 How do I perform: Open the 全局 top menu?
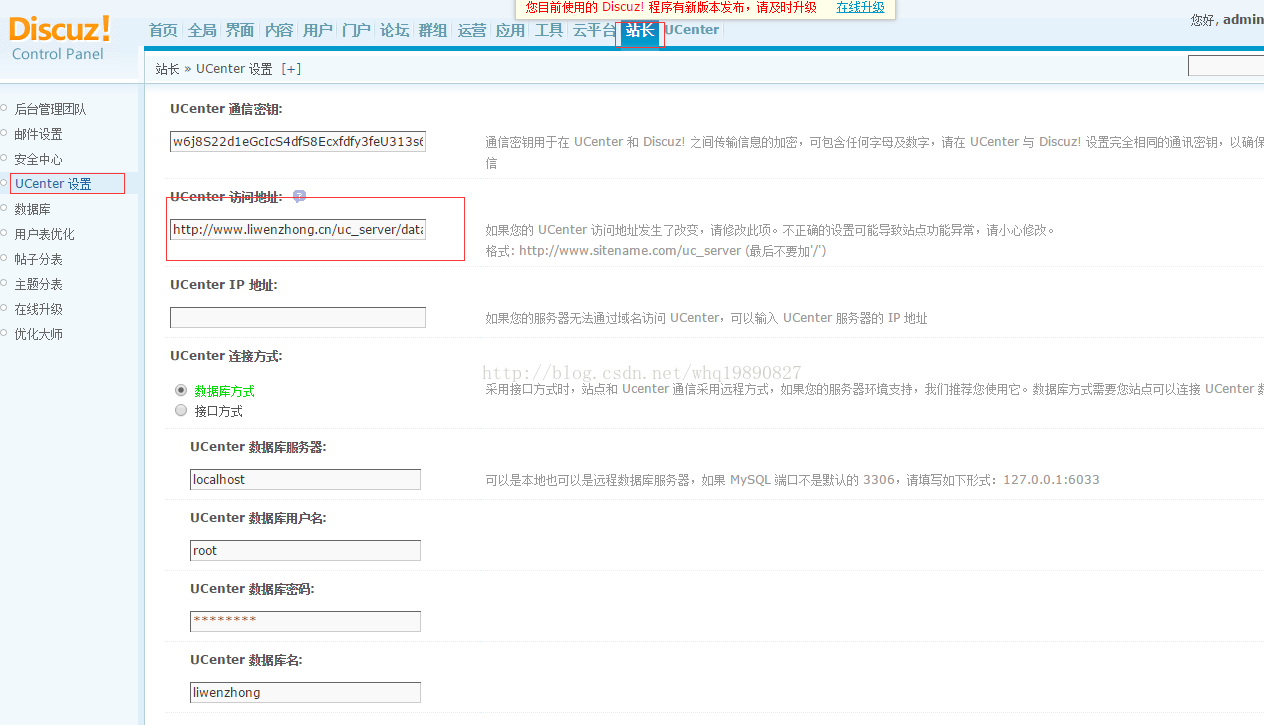click(202, 30)
